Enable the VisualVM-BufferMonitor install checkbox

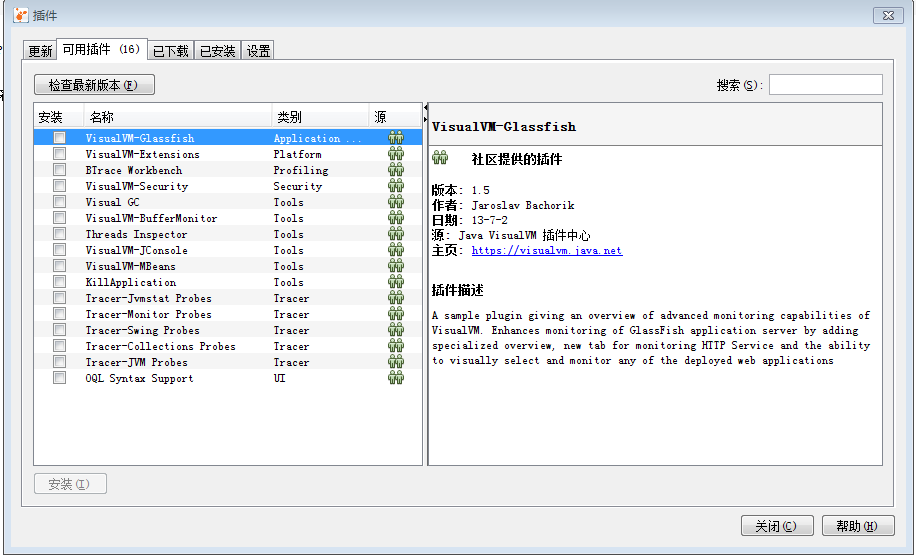pos(60,218)
